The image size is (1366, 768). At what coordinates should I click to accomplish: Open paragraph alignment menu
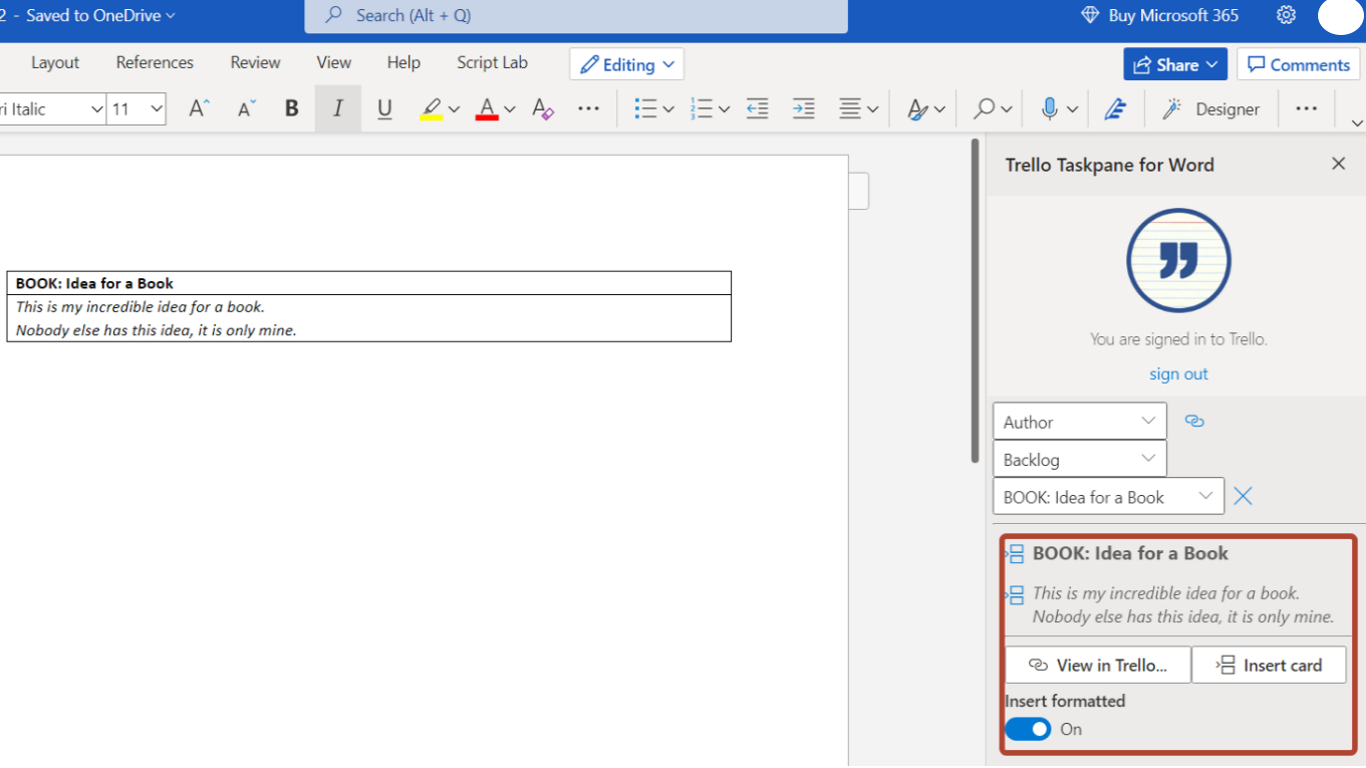point(859,109)
